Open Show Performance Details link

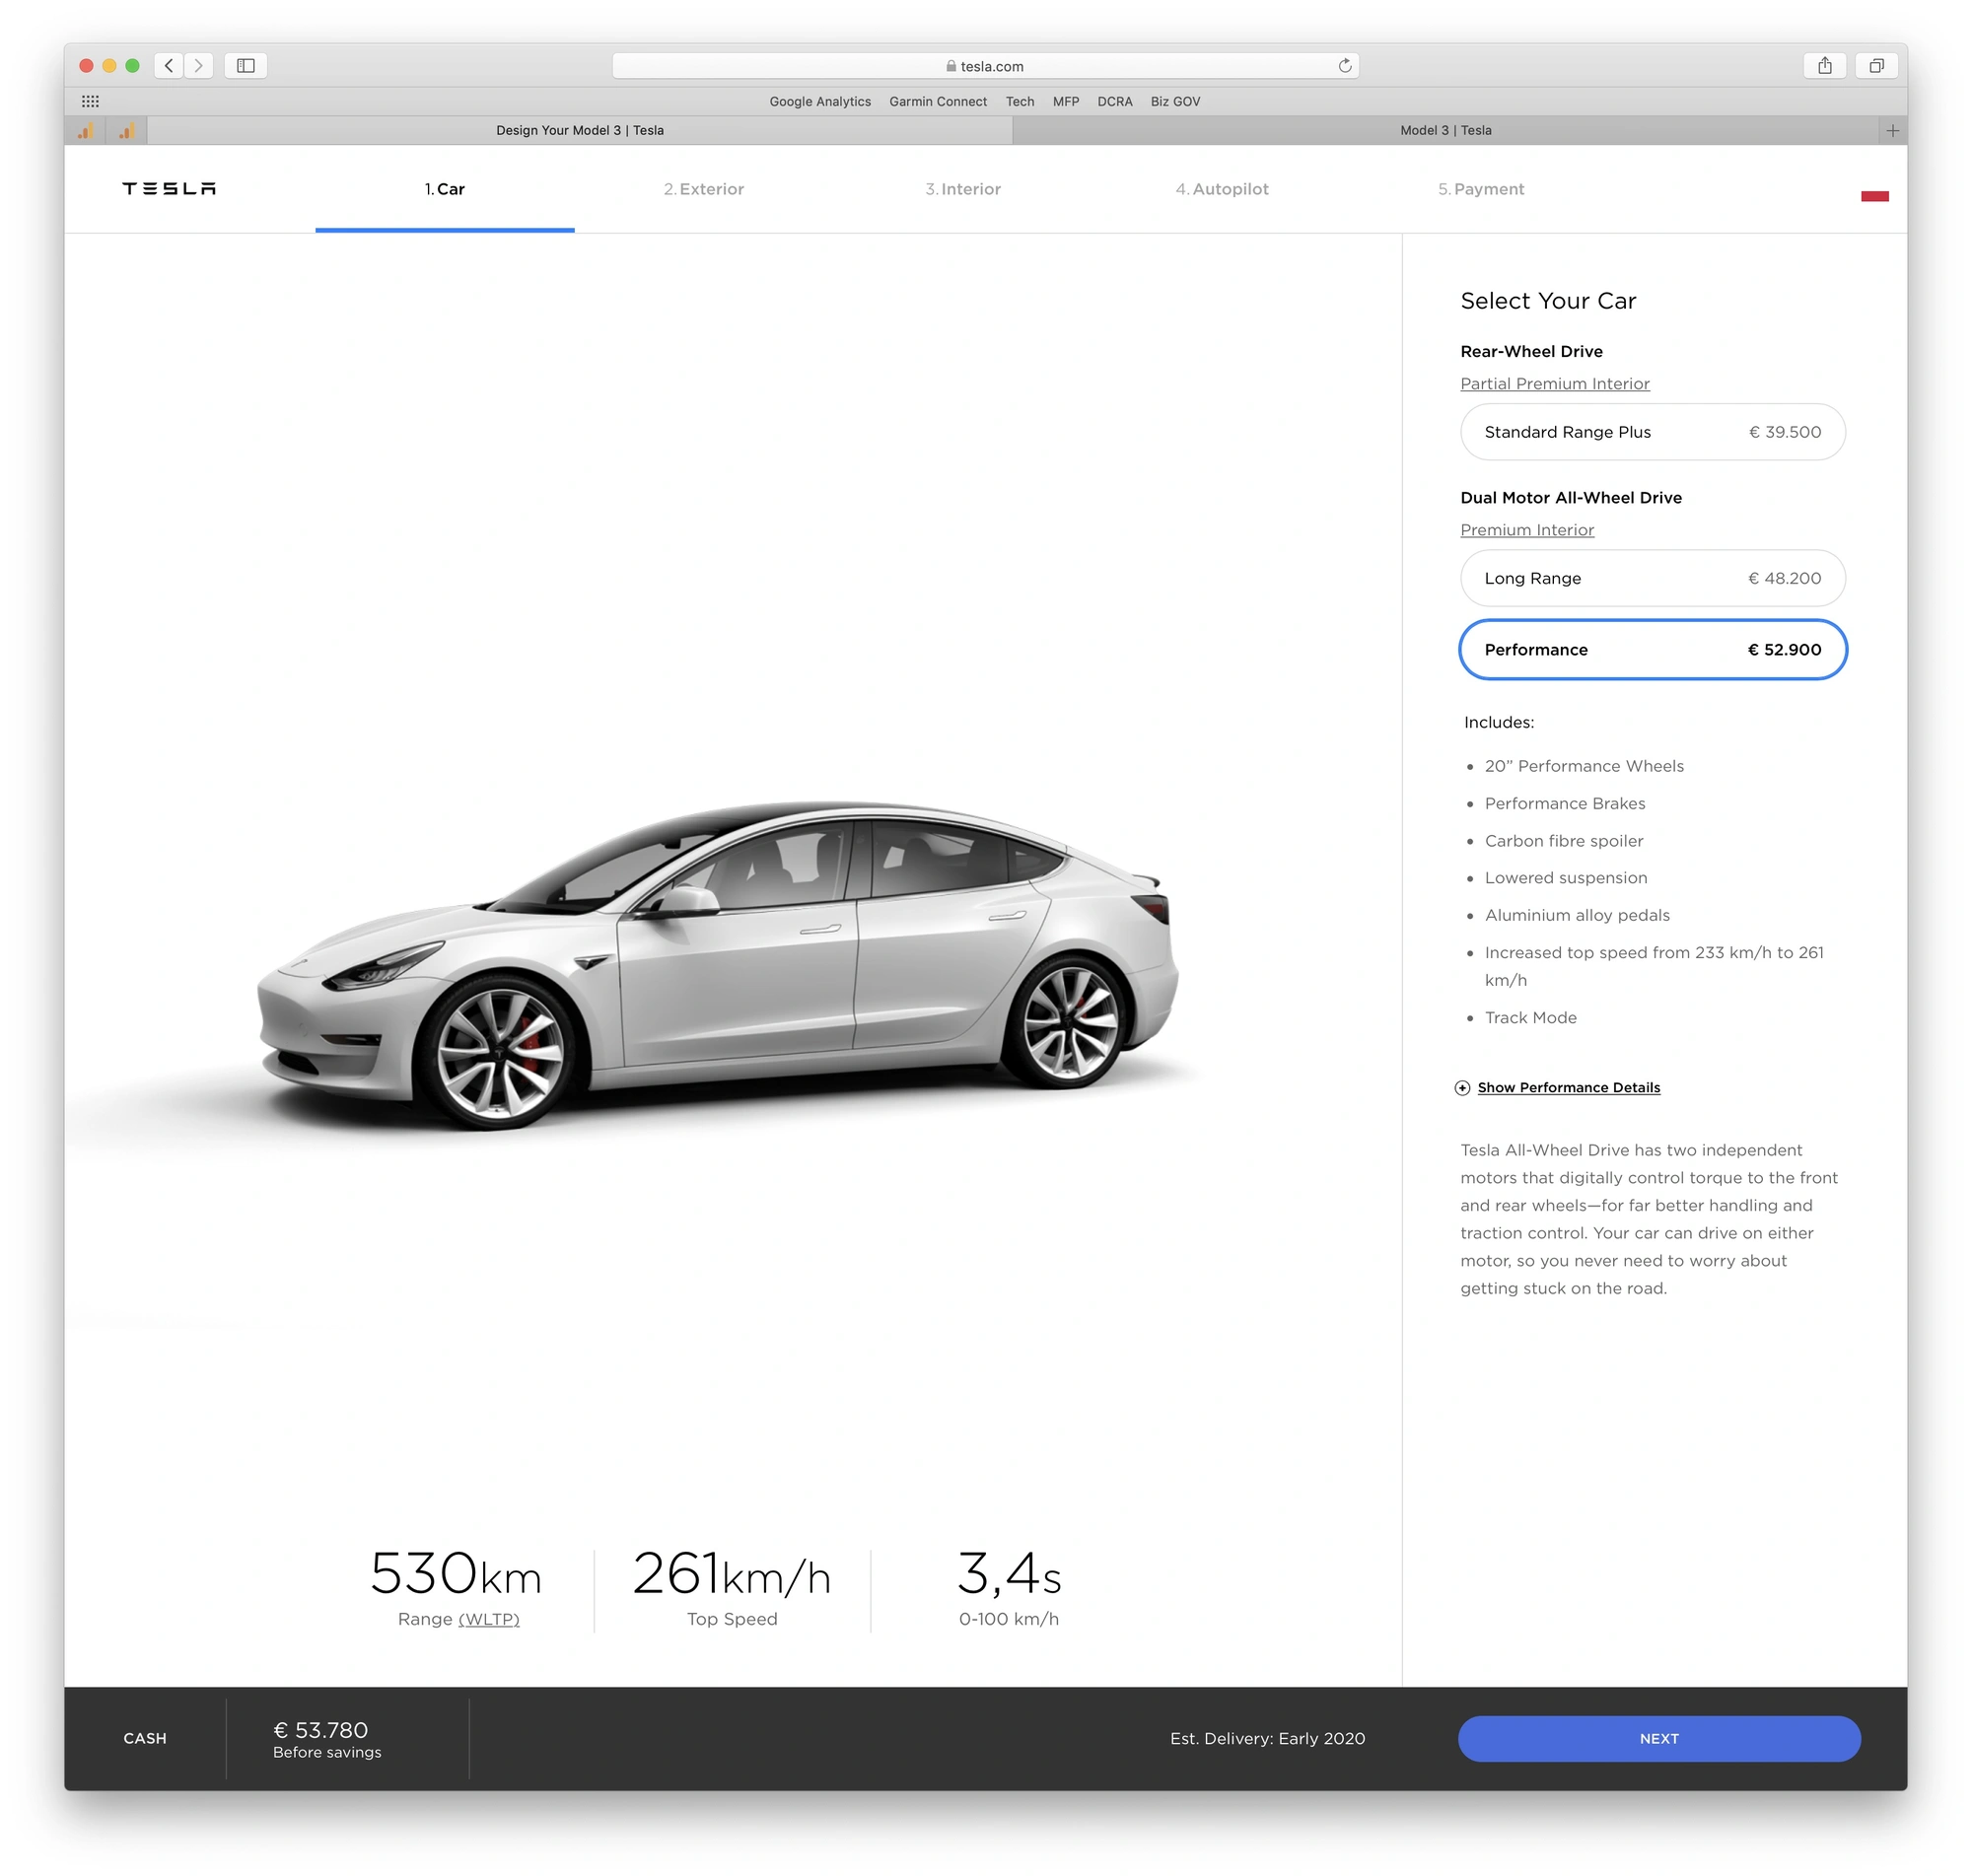pos(1568,1088)
